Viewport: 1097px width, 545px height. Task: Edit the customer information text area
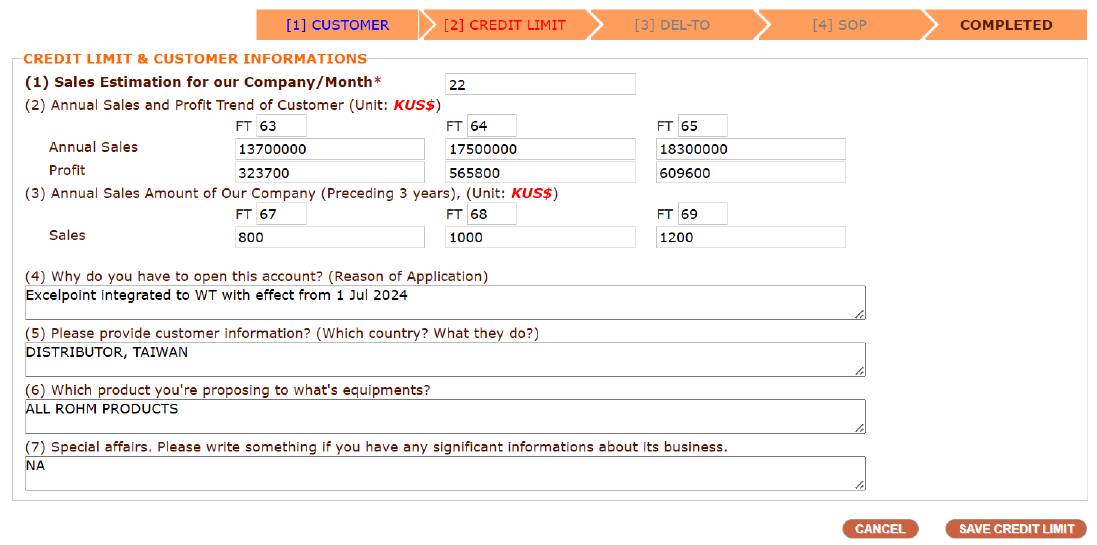[444, 359]
